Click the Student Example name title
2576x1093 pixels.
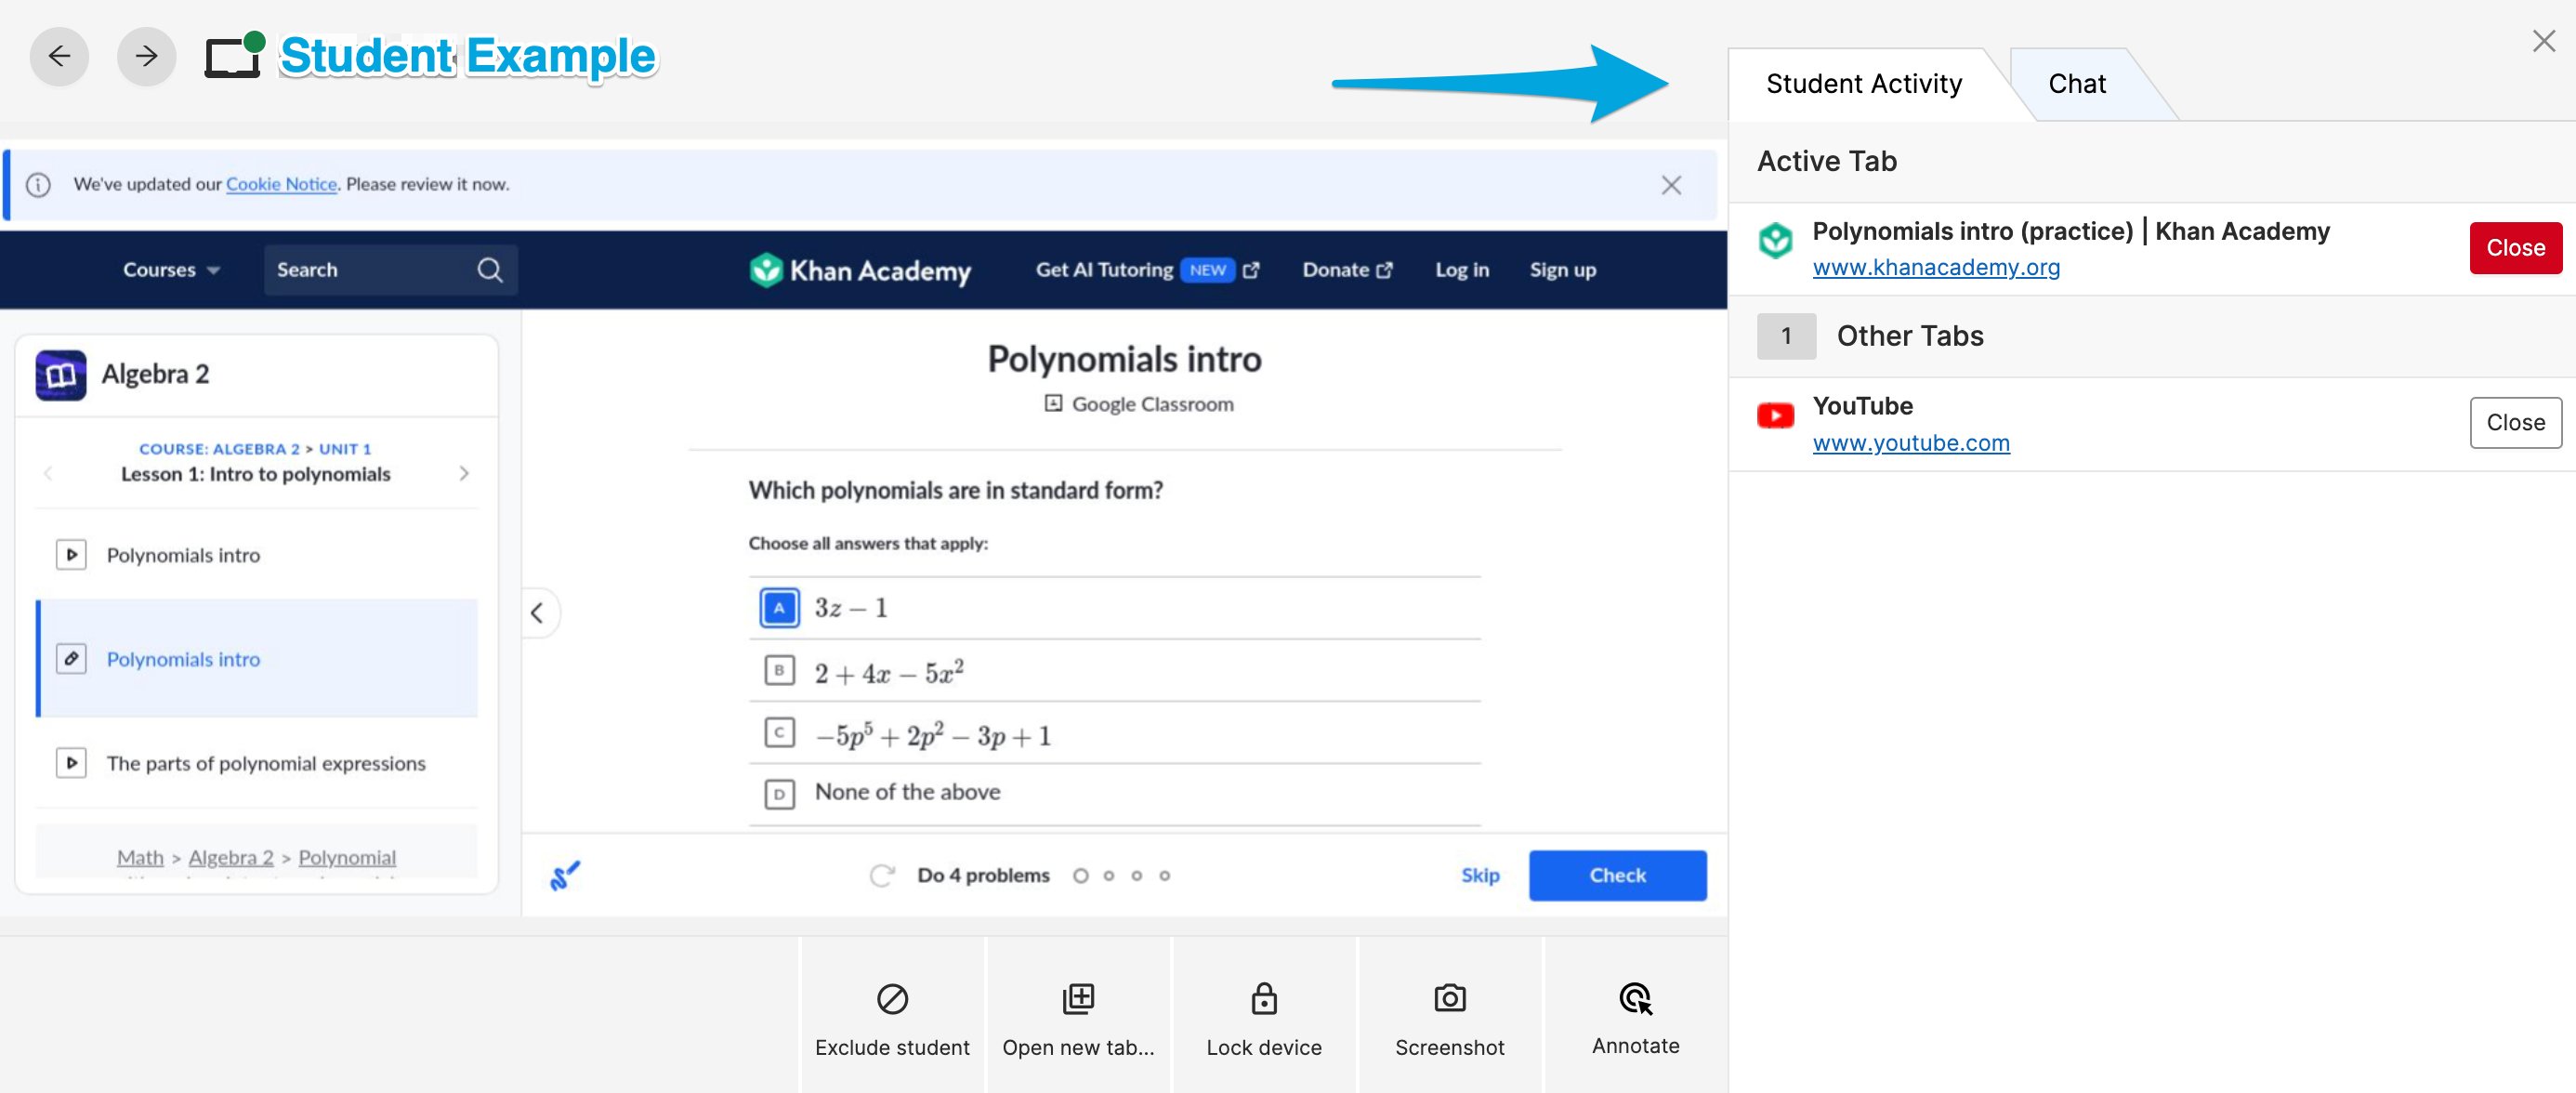click(467, 56)
